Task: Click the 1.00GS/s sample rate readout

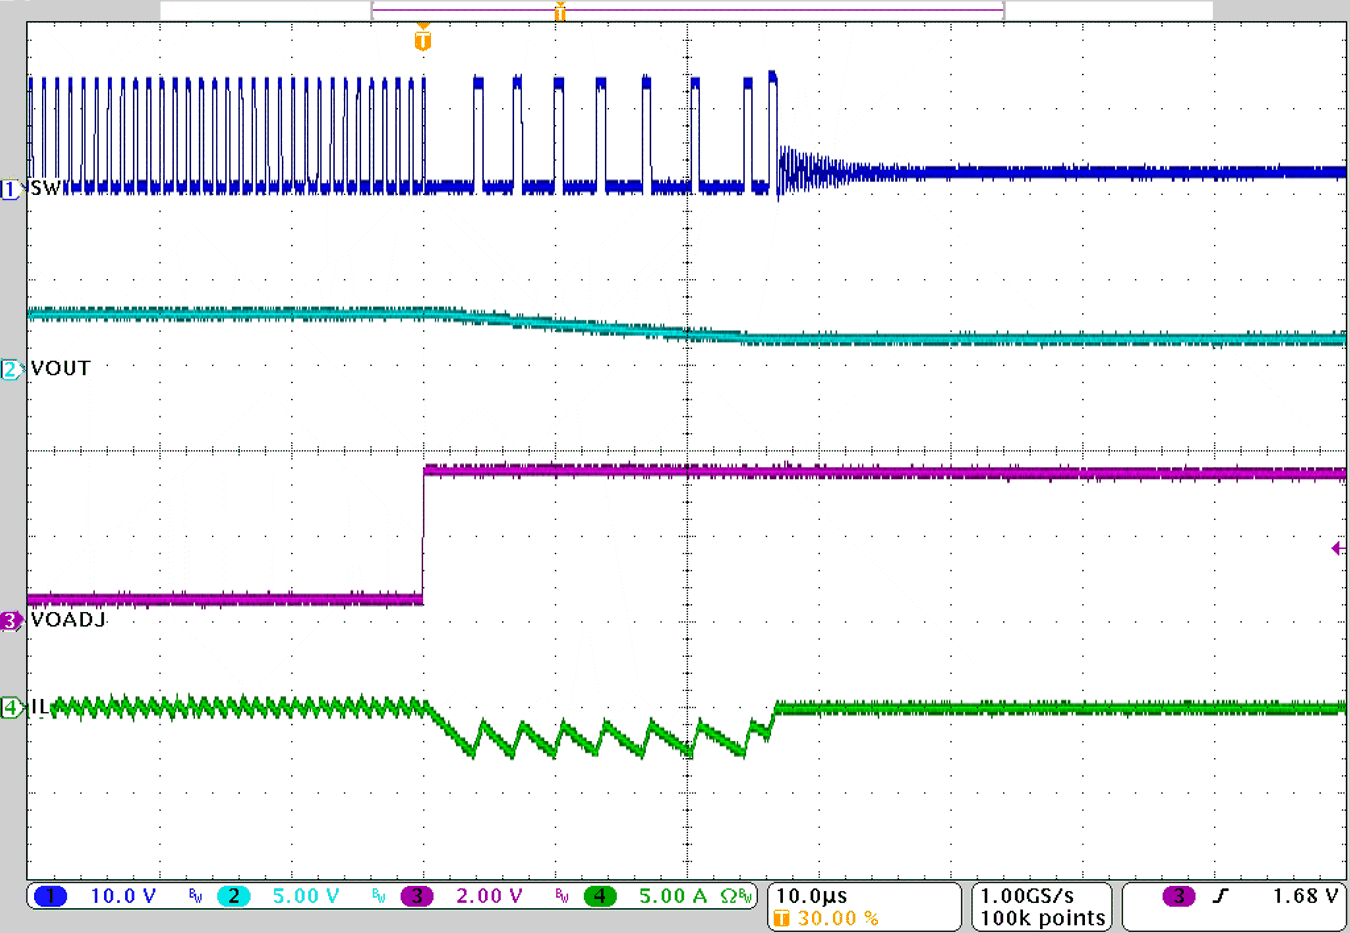Action: tap(1028, 896)
